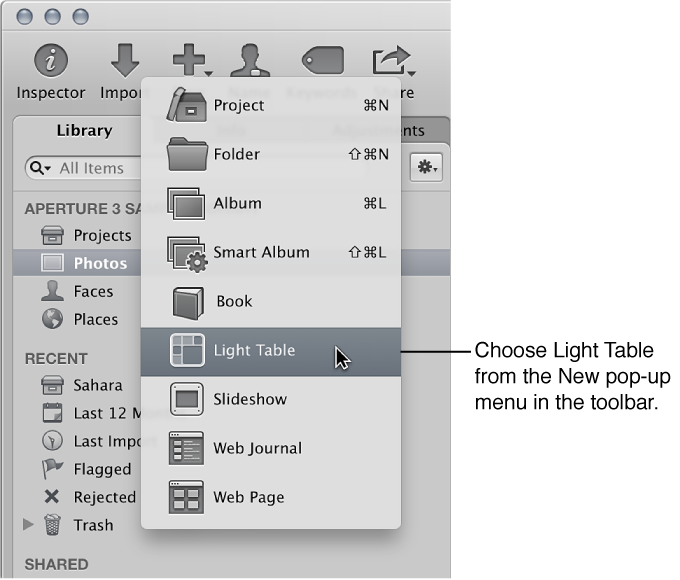Click the Import arrow icon
680x580 pixels.
125,60
